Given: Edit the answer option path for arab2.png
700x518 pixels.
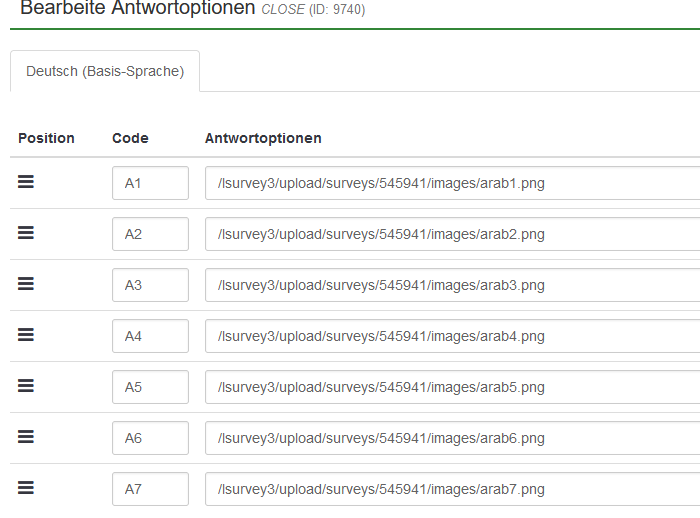Looking at the screenshot, I should click(x=452, y=235).
